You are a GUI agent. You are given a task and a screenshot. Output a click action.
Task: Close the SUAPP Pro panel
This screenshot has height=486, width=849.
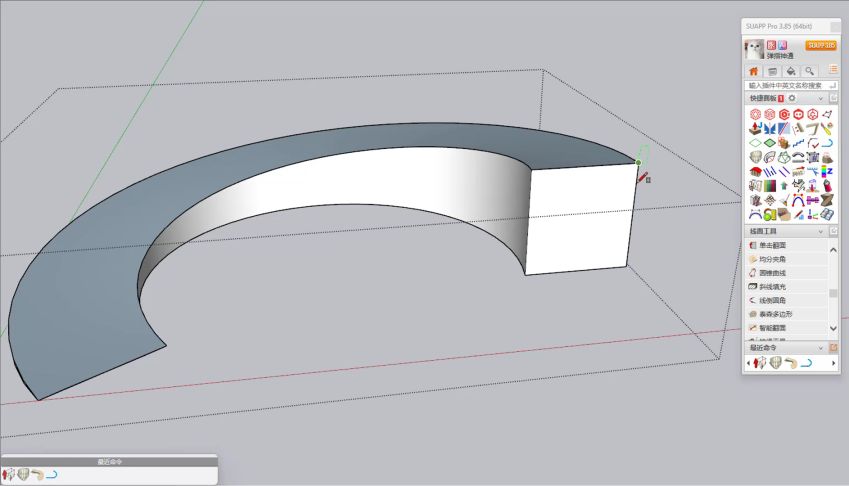(835, 26)
